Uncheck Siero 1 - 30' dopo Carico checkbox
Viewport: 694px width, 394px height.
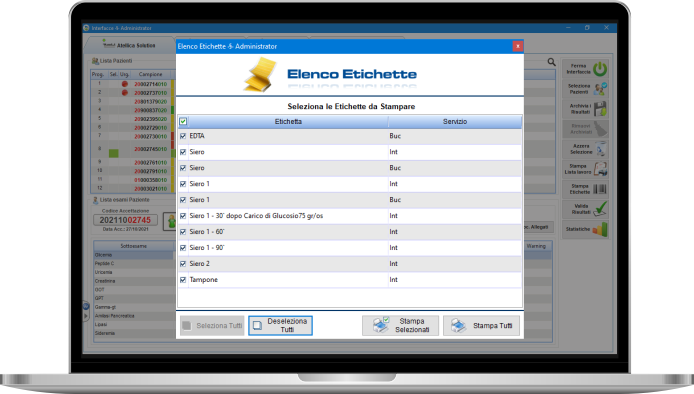point(183,216)
